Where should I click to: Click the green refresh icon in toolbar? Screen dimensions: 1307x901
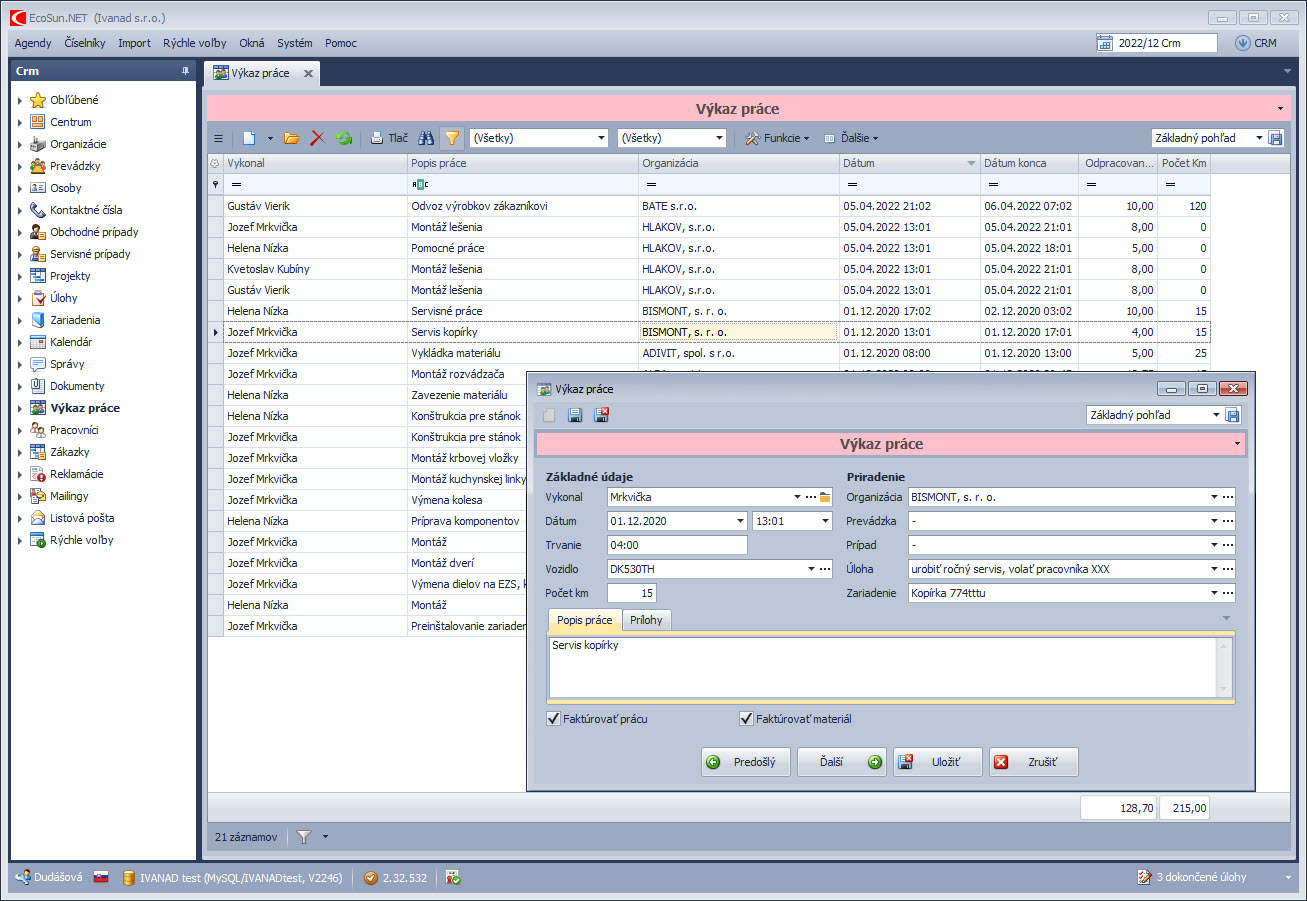(x=344, y=138)
